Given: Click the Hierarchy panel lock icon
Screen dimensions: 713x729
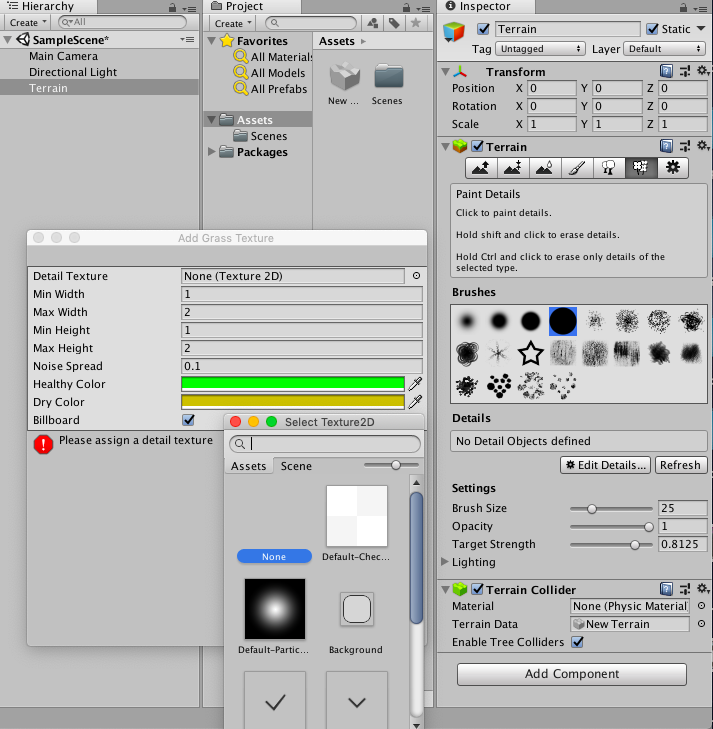Looking at the screenshot, I should click(x=172, y=7).
